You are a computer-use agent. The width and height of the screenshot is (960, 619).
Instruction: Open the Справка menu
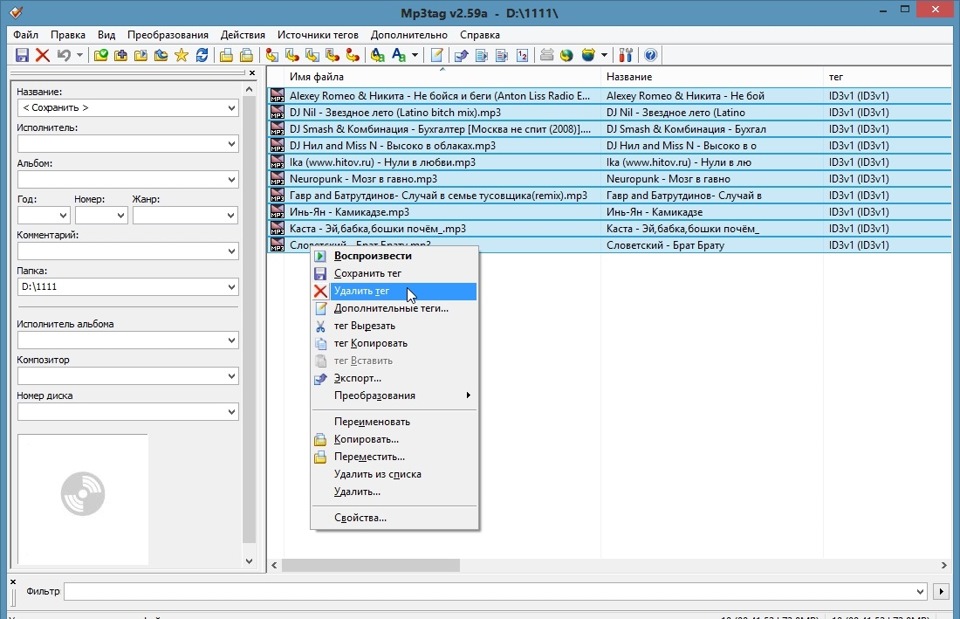pyautogui.click(x=480, y=35)
